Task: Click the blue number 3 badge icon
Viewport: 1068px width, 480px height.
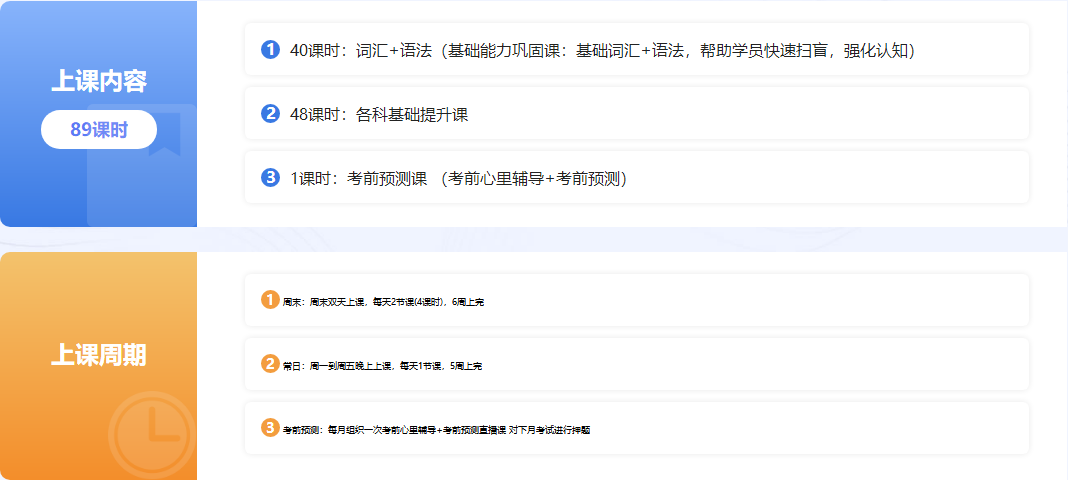Action: (270, 178)
